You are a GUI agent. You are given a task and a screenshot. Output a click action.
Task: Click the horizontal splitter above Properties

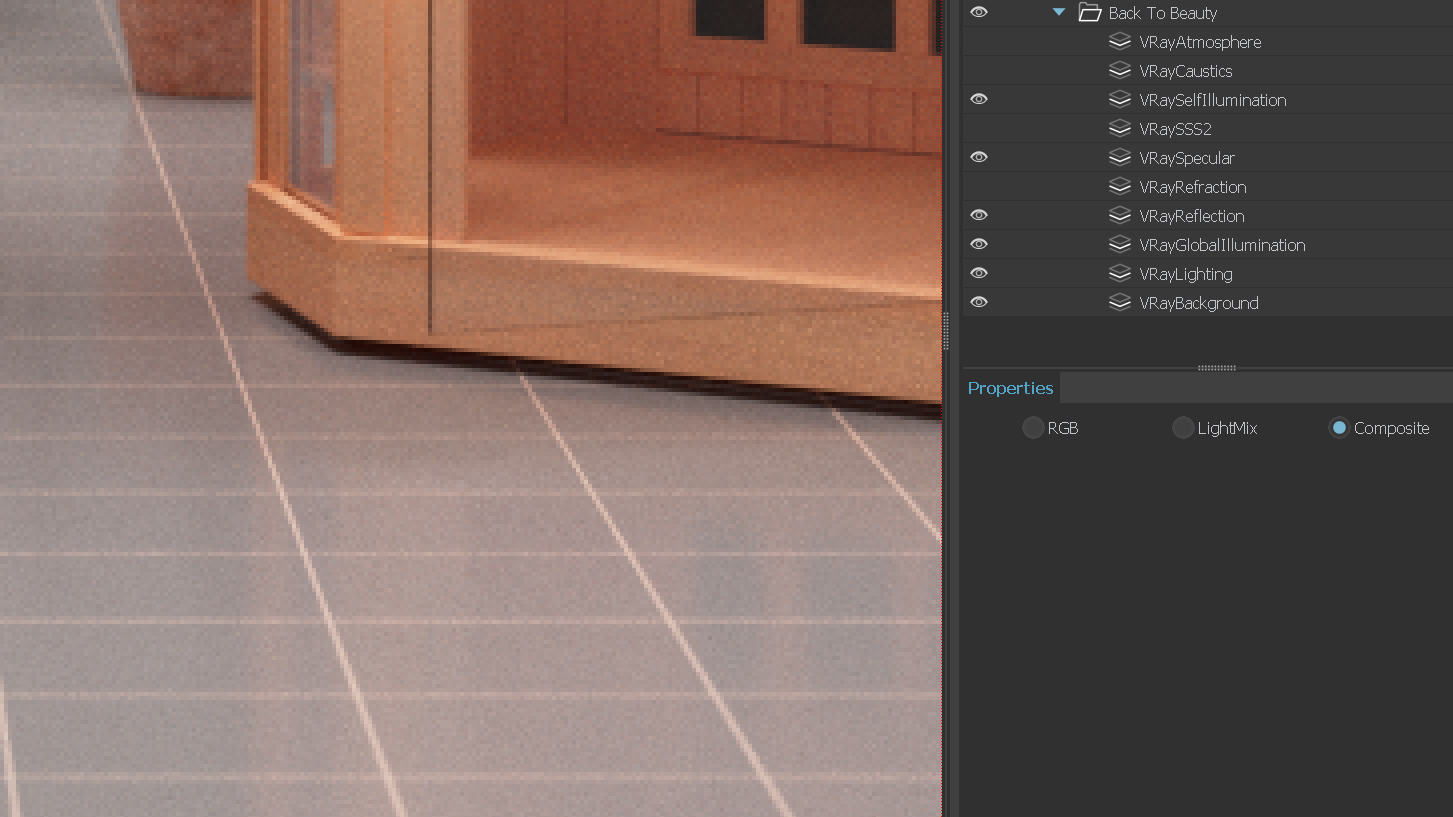click(1216, 368)
